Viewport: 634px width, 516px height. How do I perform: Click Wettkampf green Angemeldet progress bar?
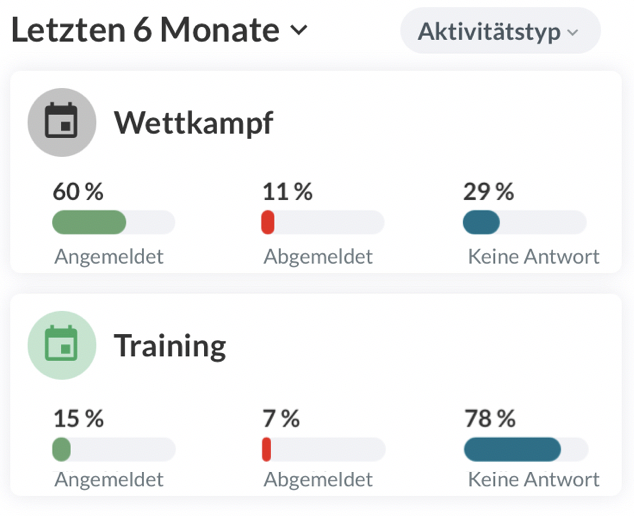[x=89, y=222]
